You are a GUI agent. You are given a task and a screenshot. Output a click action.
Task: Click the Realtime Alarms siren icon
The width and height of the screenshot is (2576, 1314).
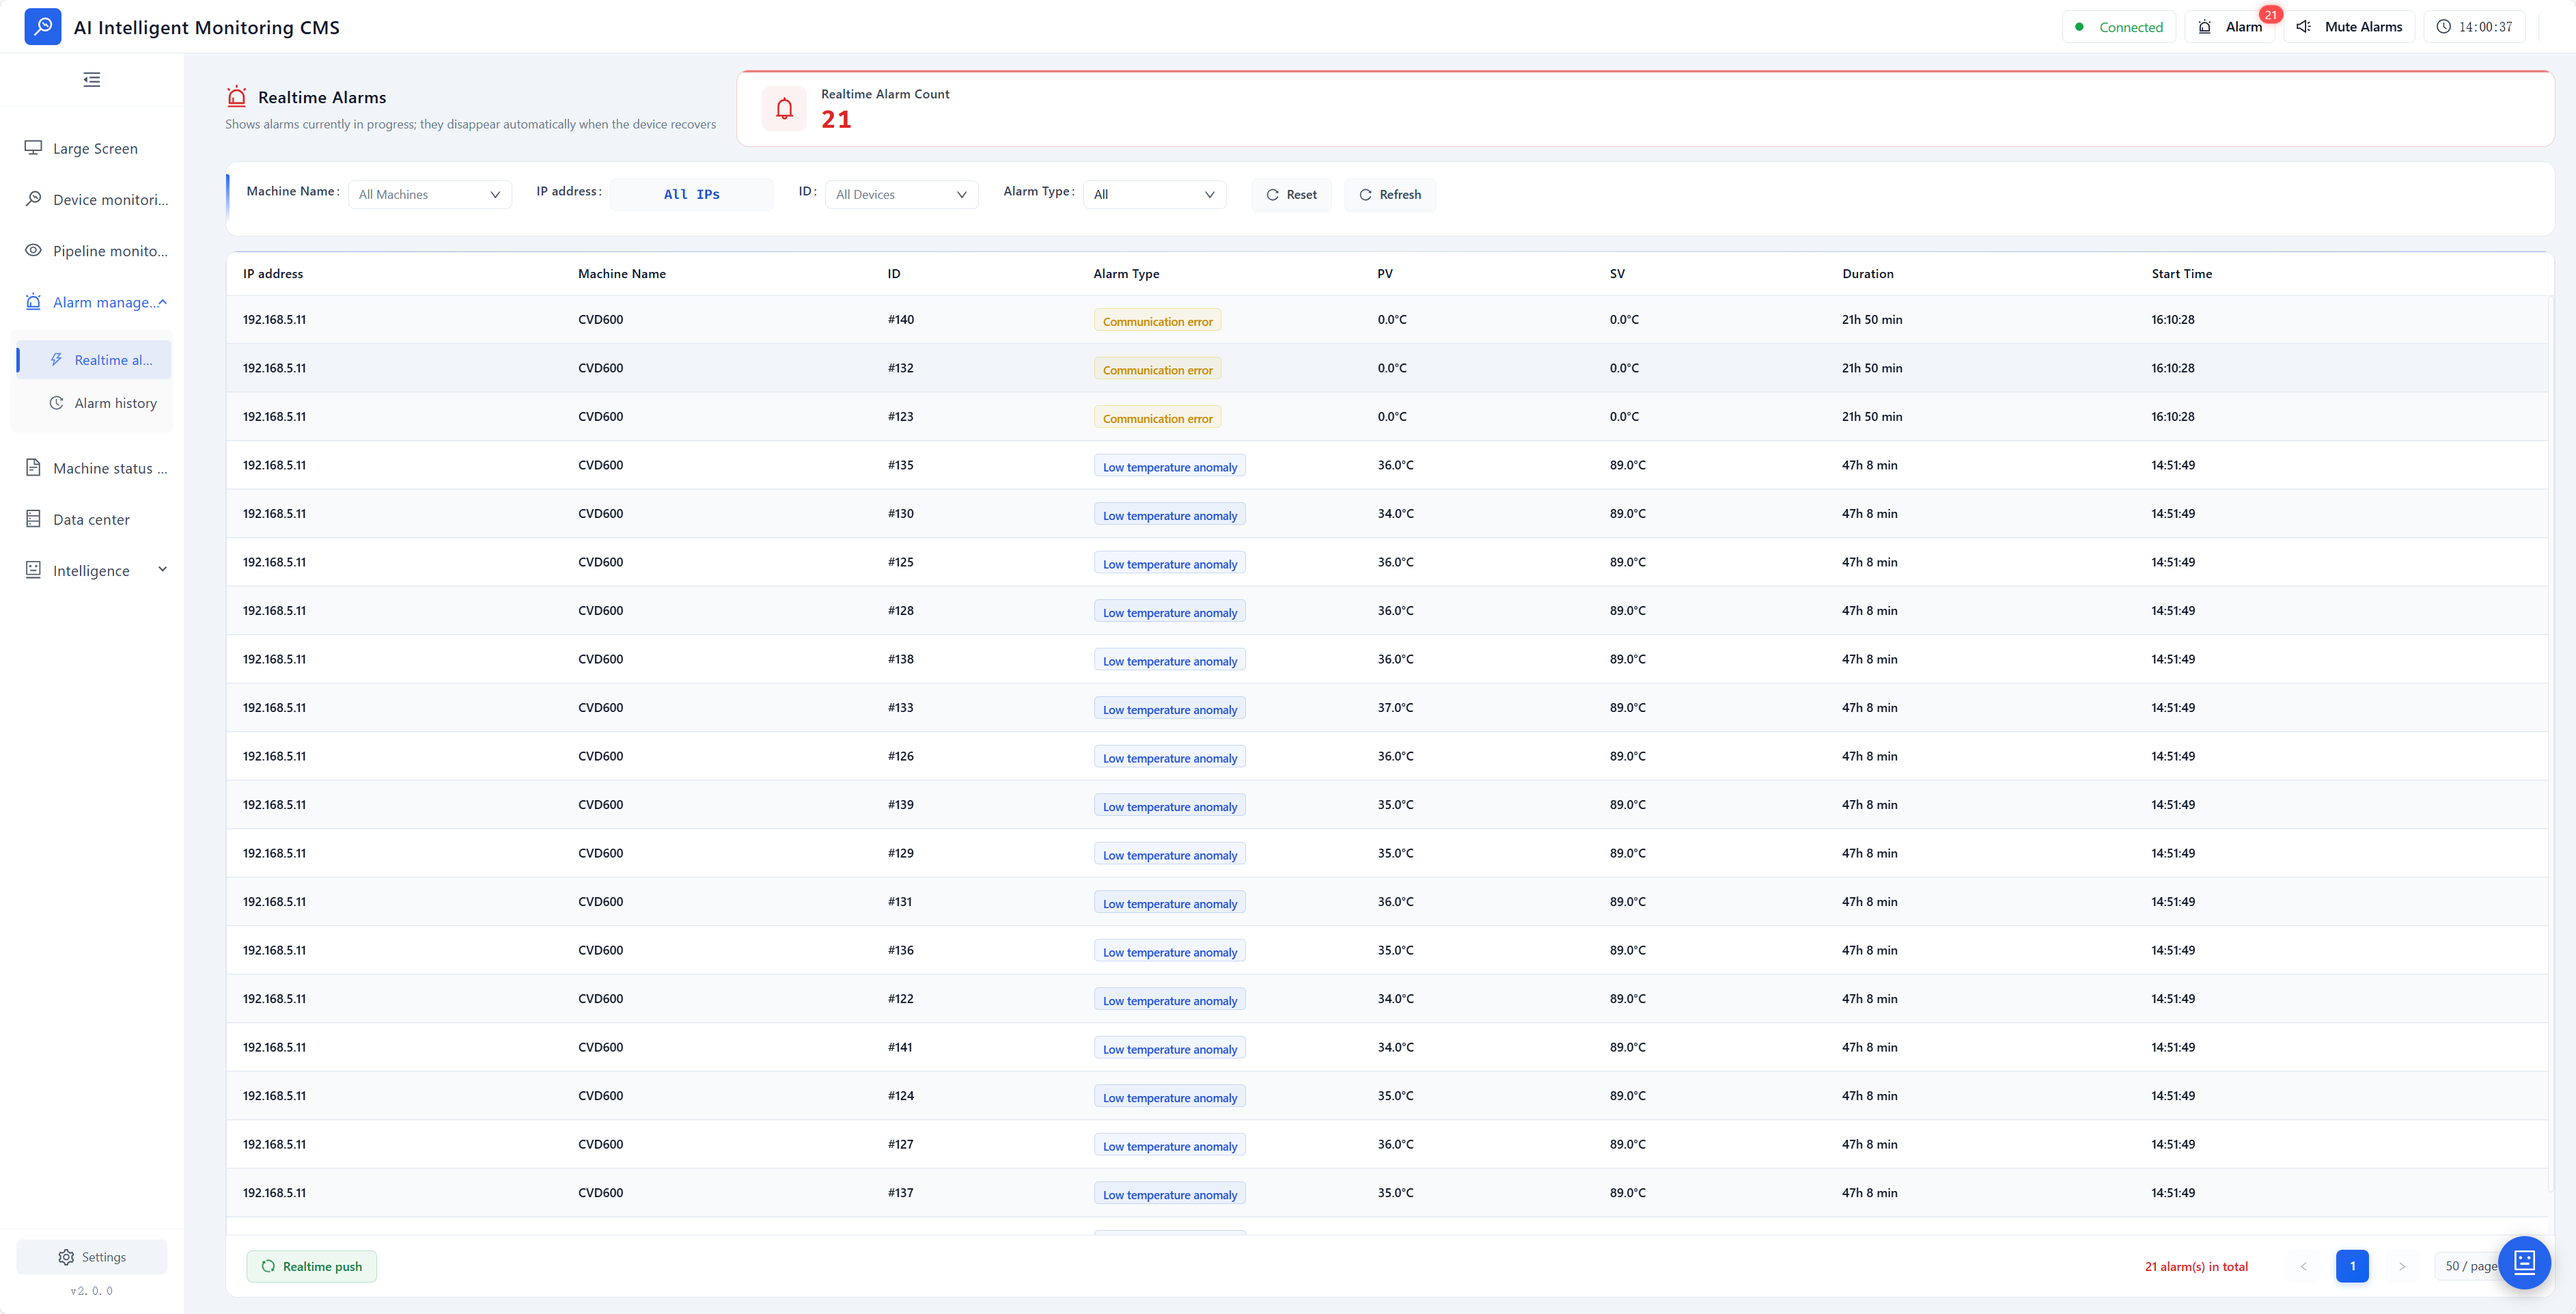(x=236, y=97)
